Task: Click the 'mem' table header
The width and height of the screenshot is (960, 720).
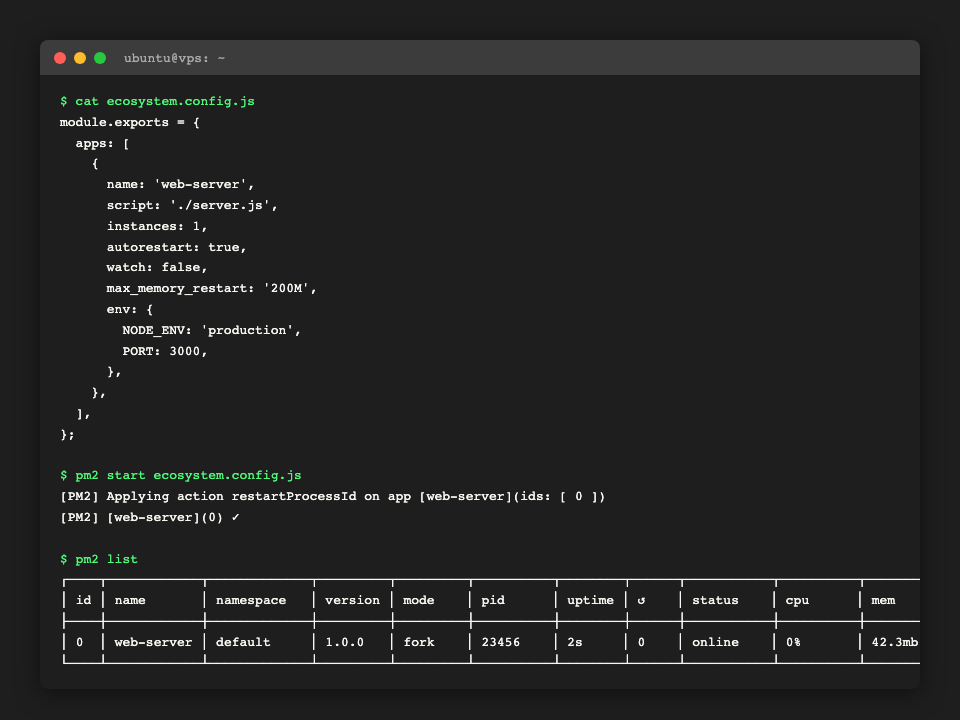Action: click(x=883, y=601)
